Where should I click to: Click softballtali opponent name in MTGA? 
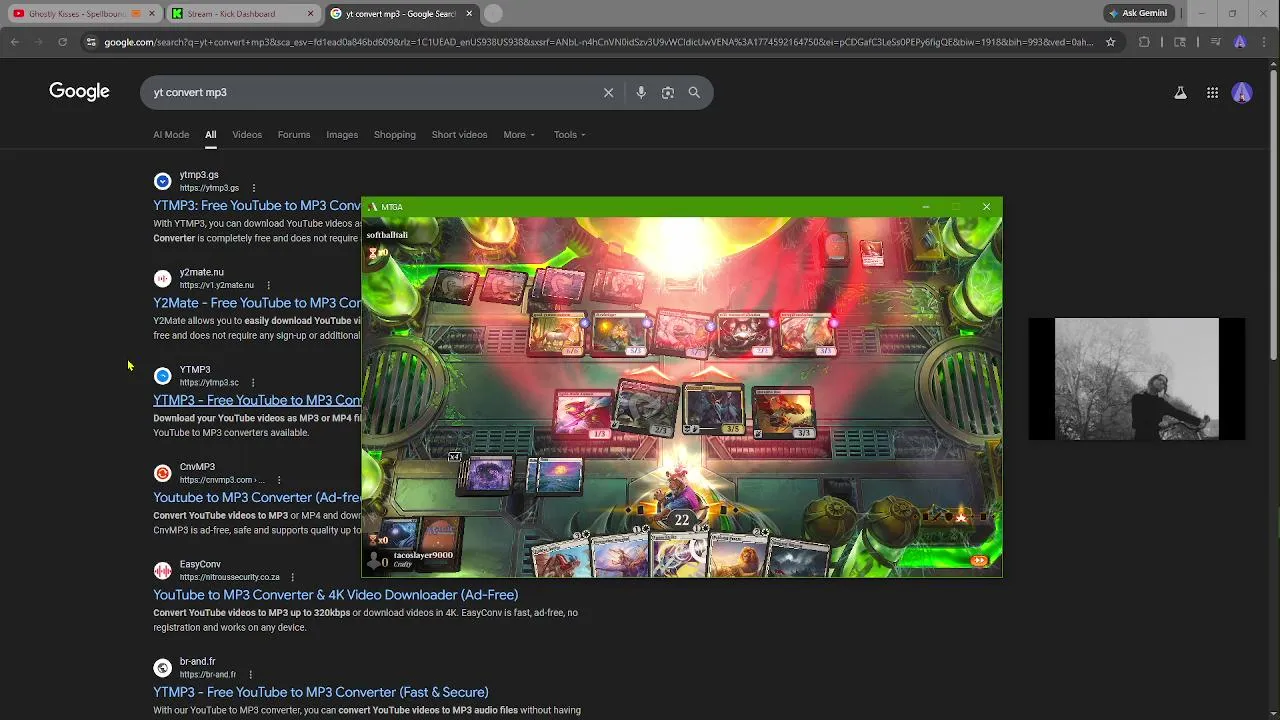pyautogui.click(x=387, y=235)
